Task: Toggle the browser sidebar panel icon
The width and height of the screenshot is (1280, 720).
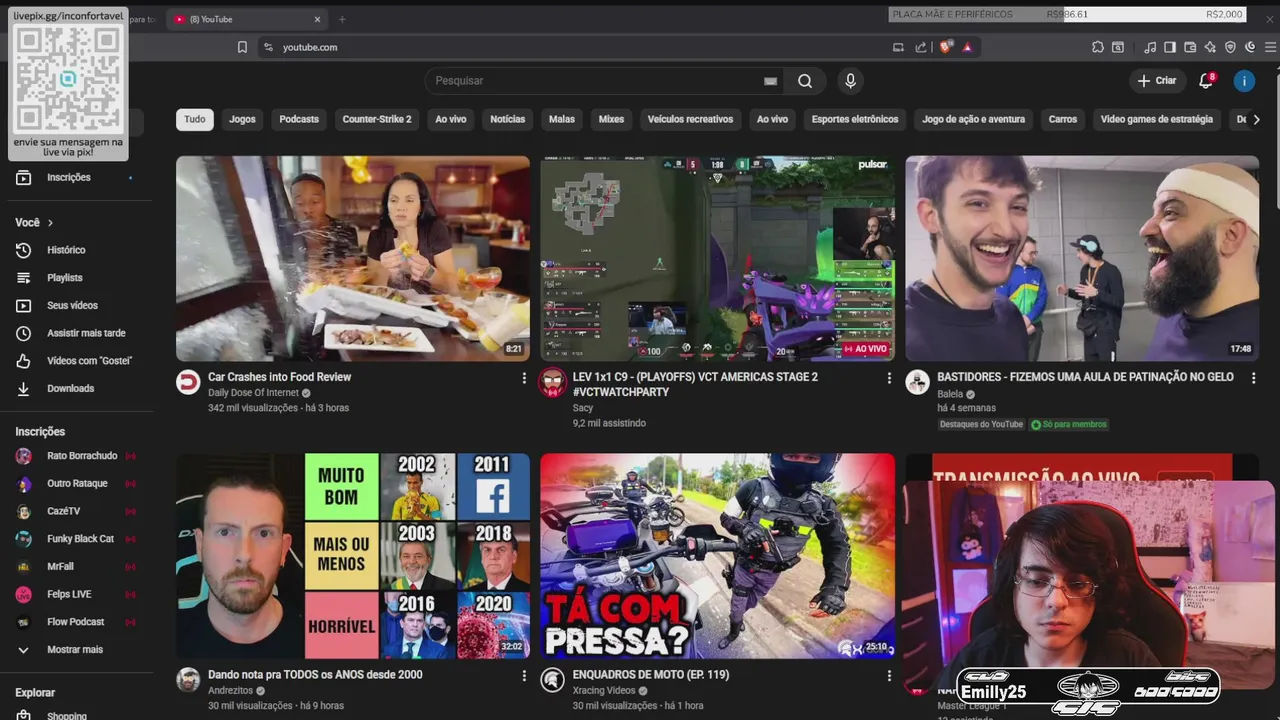Action: tap(1170, 47)
